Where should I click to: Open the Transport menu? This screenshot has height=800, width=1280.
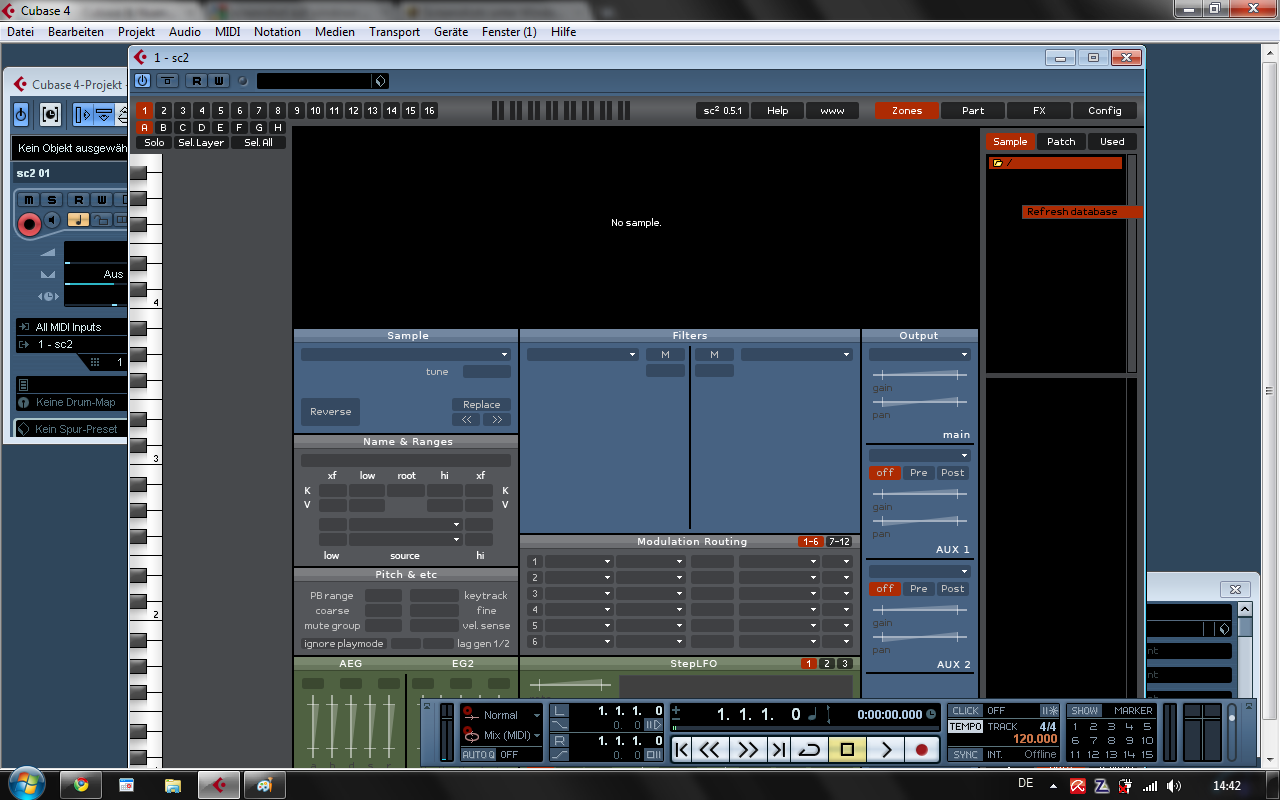pos(394,32)
